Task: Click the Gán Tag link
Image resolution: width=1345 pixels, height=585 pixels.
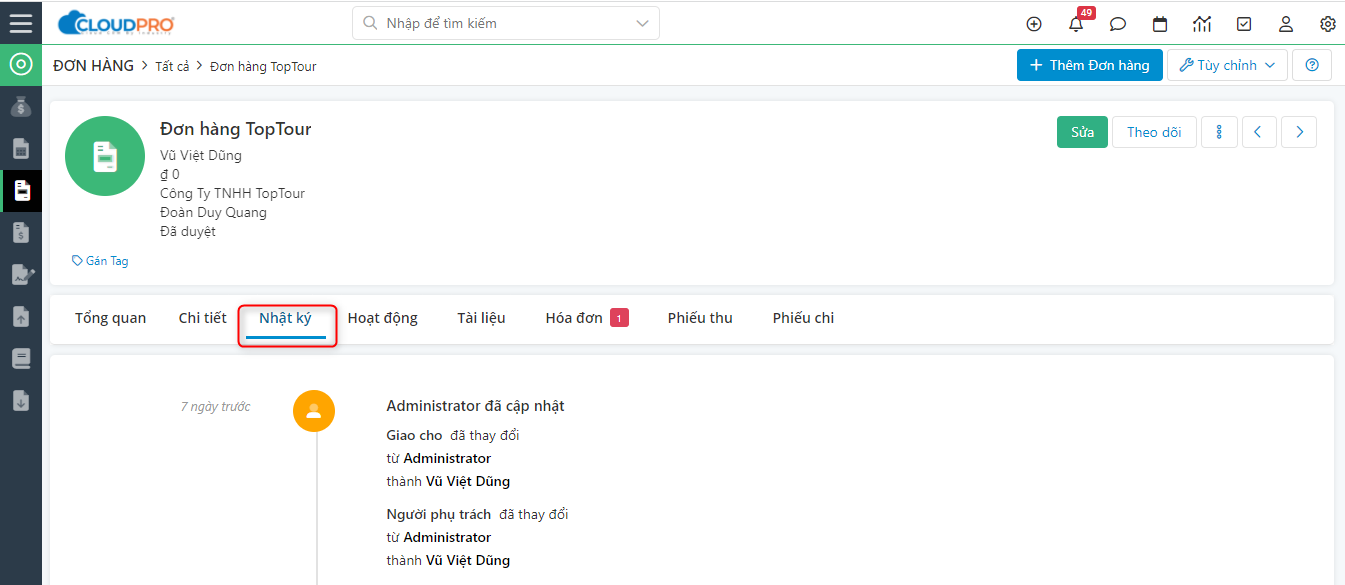Action: tap(100, 261)
